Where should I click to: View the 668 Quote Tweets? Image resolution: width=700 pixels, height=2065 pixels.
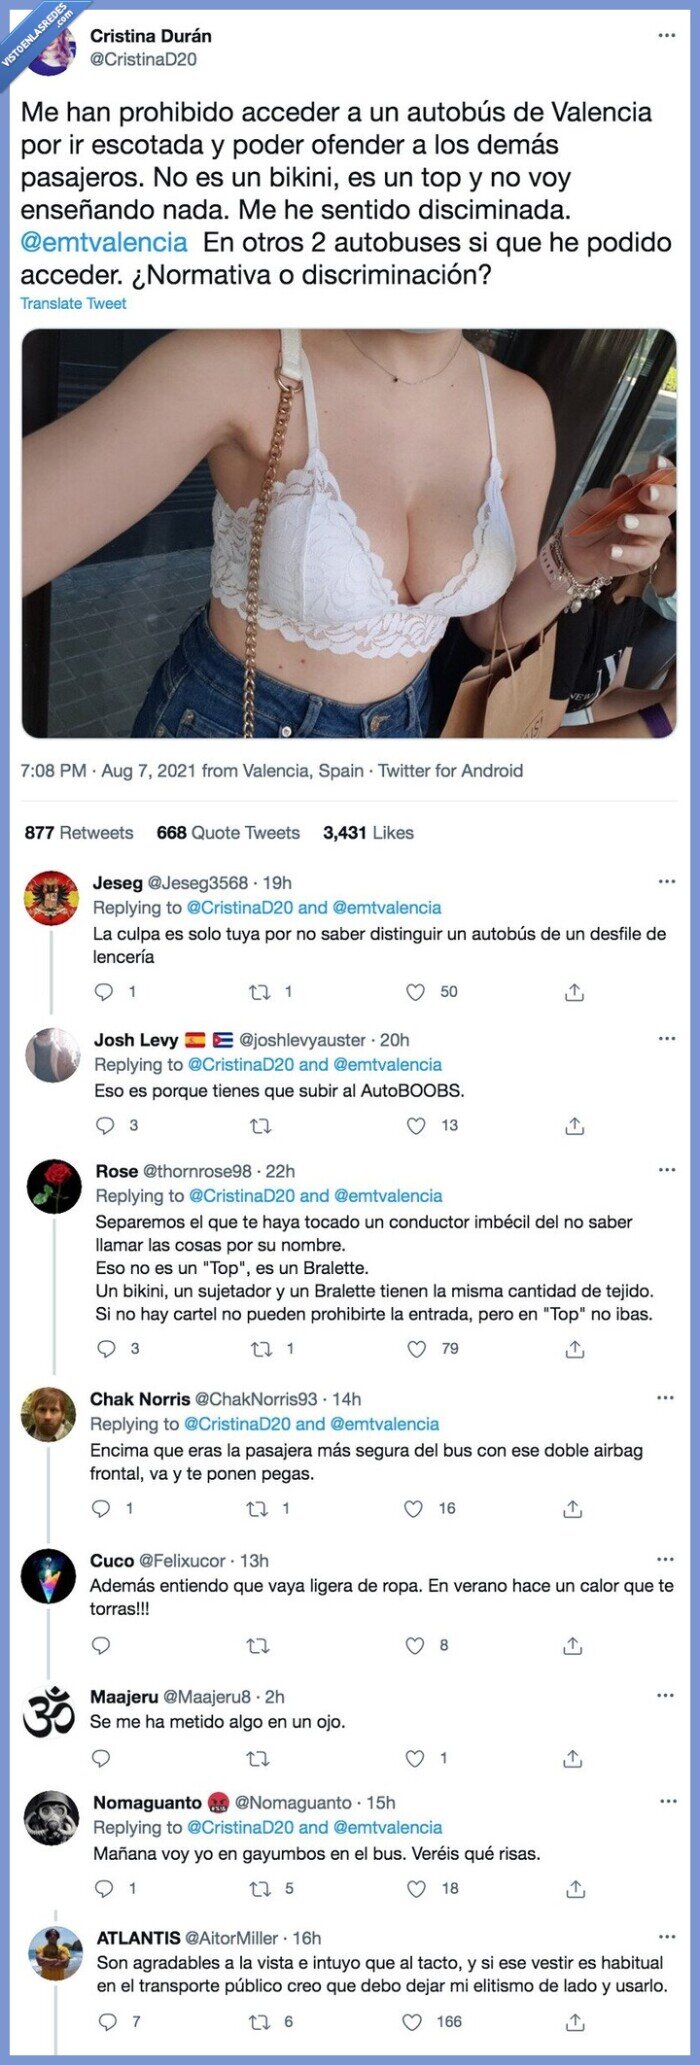click(228, 832)
